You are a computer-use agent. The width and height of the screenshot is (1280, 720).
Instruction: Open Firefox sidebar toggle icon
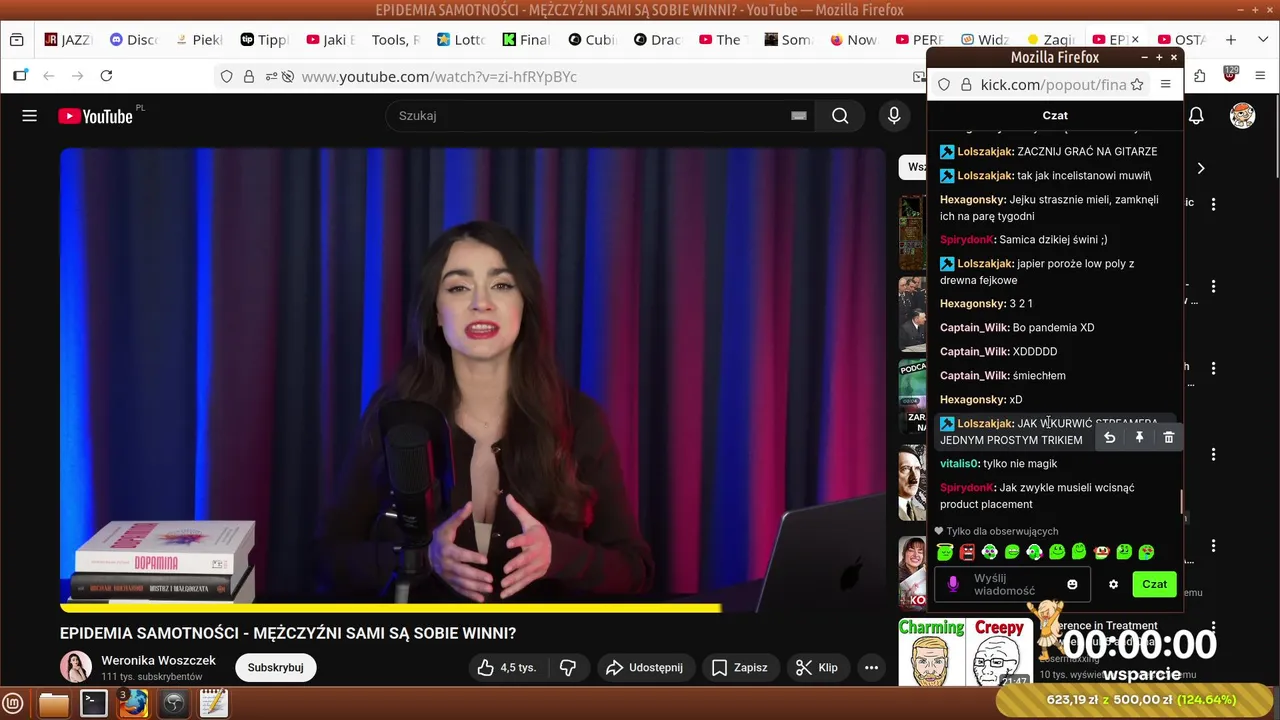tap(20, 76)
